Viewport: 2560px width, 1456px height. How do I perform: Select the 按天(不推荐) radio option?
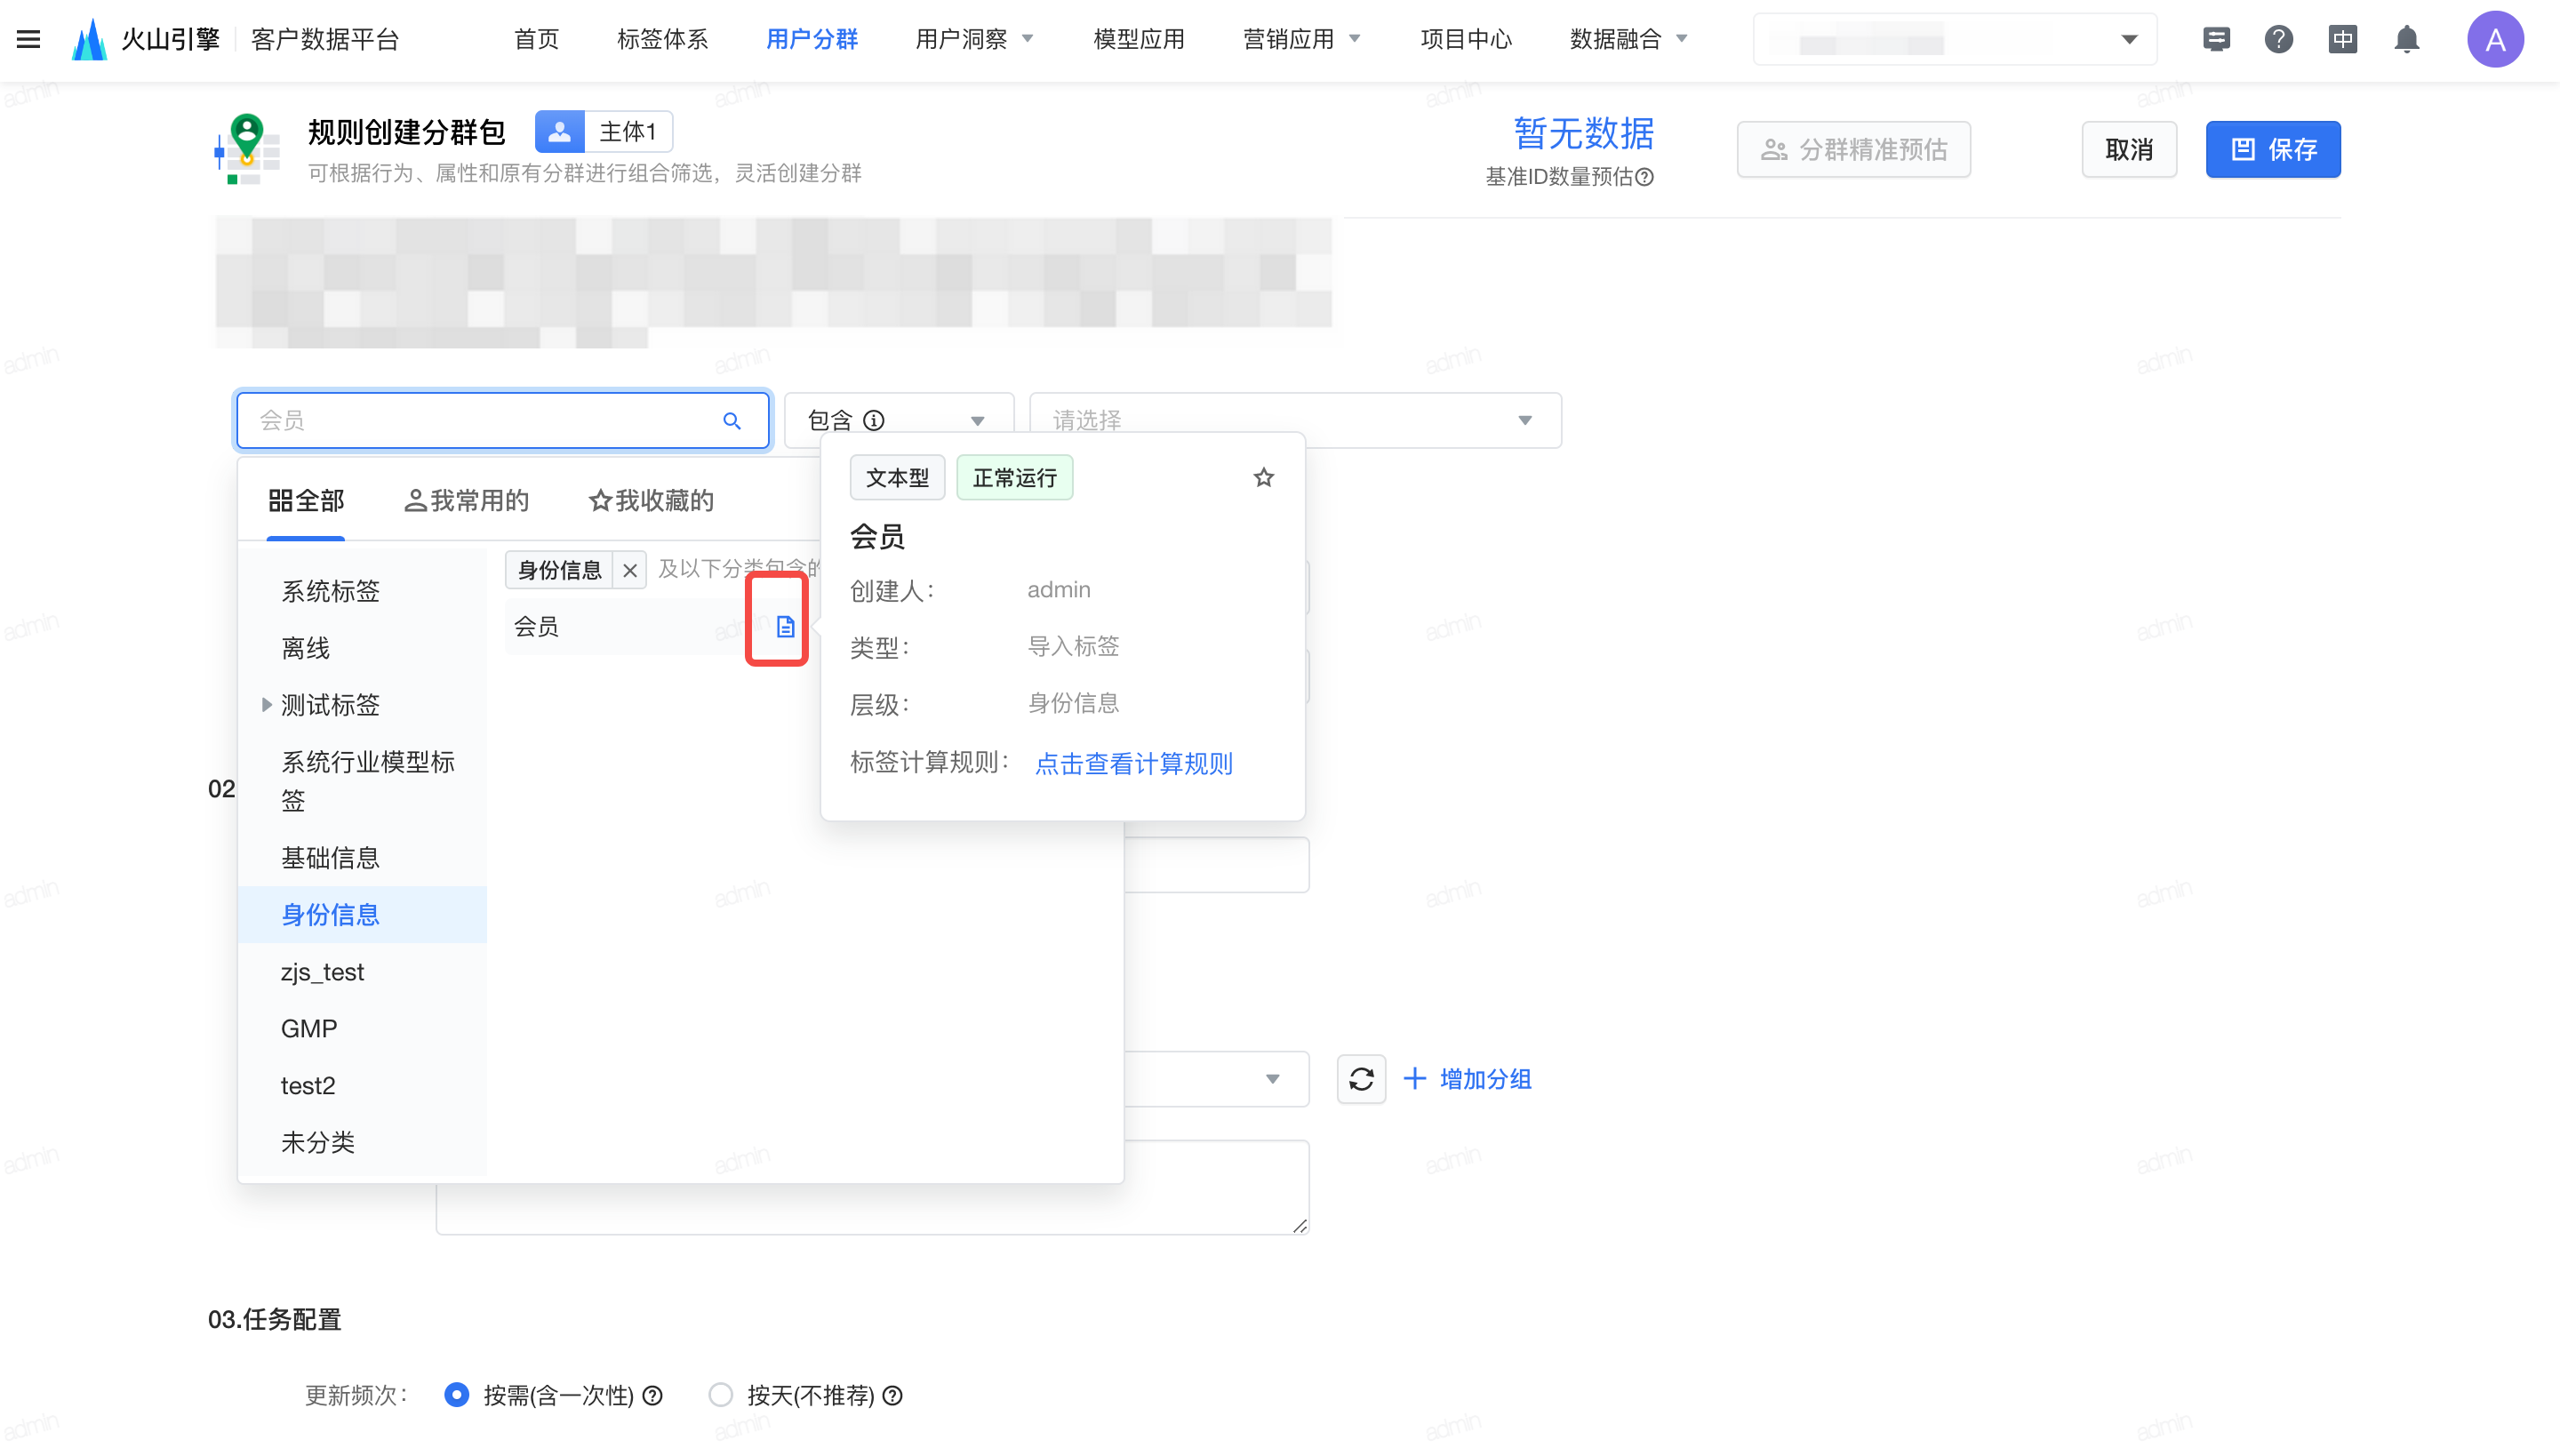pos(720,1394)
